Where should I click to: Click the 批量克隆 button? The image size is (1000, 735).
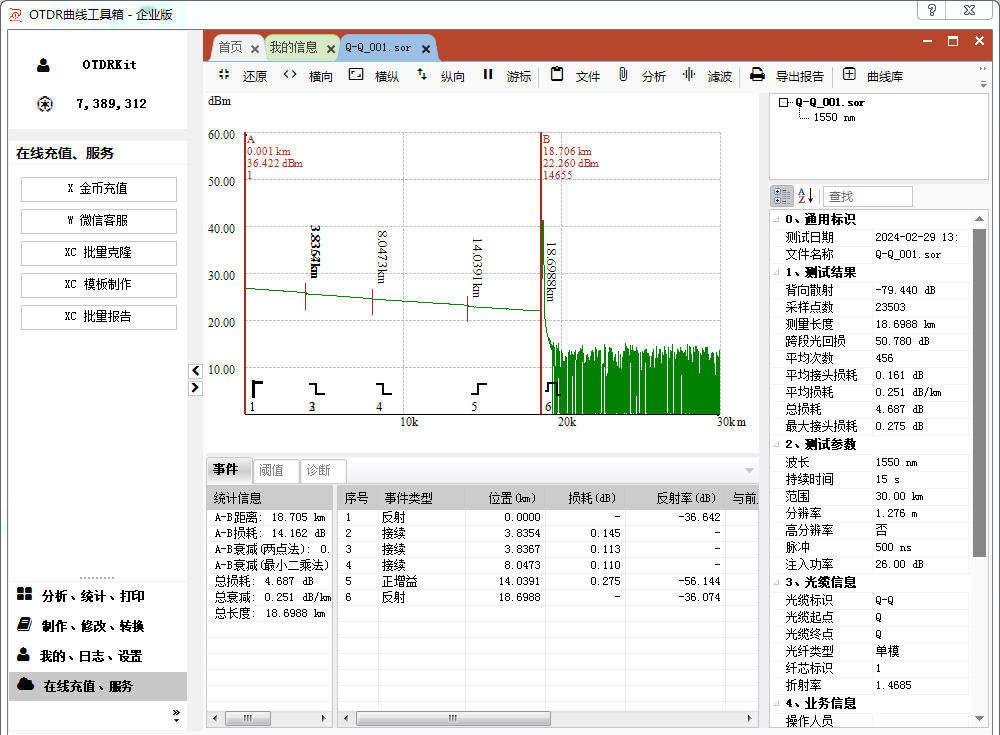point(98,253)
